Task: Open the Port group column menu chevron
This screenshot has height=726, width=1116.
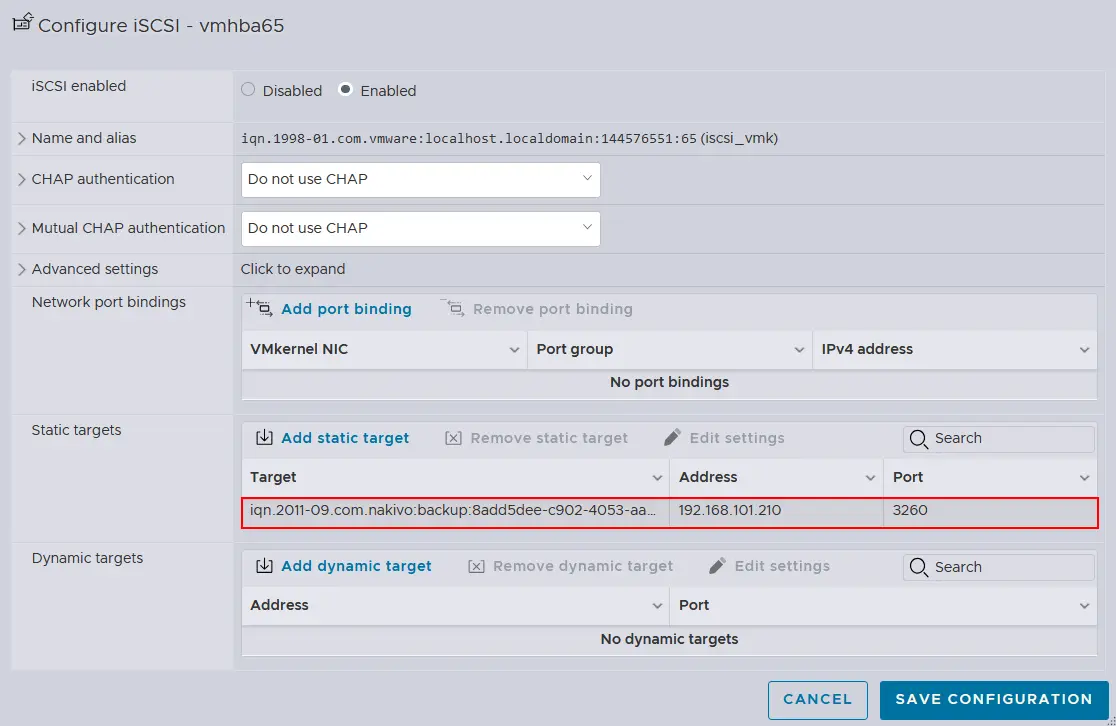Action: coord(799,349)
